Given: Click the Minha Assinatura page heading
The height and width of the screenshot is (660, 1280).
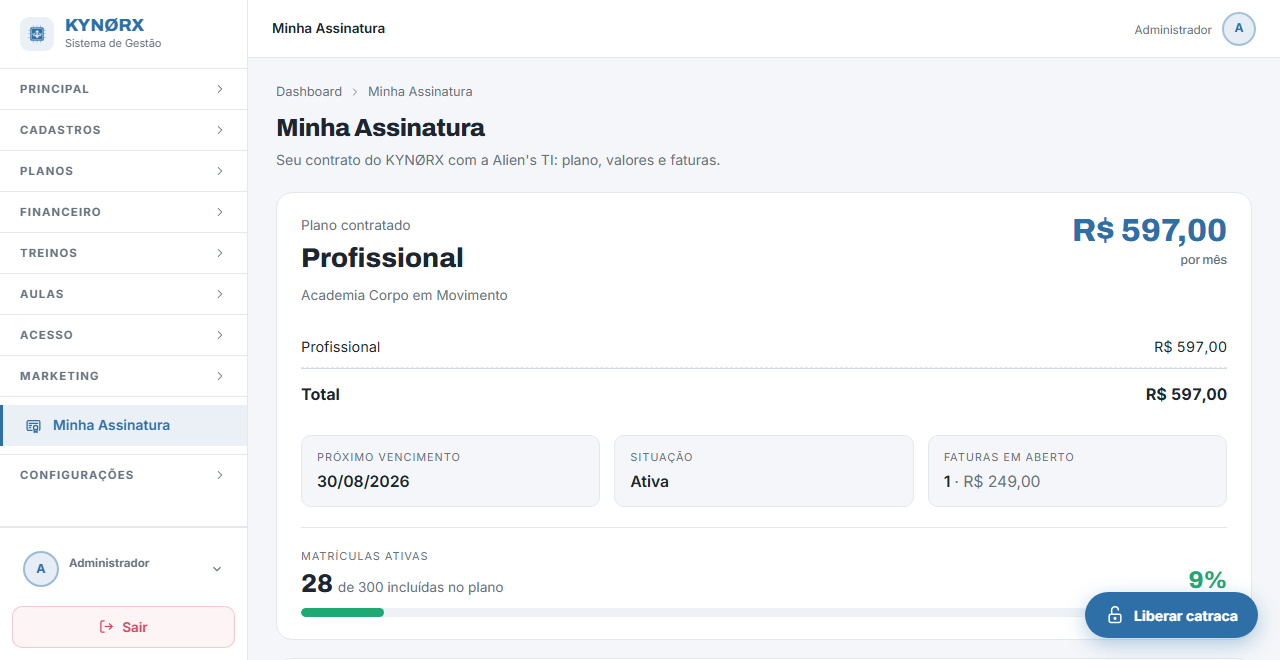Looking at the screenshot, I should click(x=380, y=128).
